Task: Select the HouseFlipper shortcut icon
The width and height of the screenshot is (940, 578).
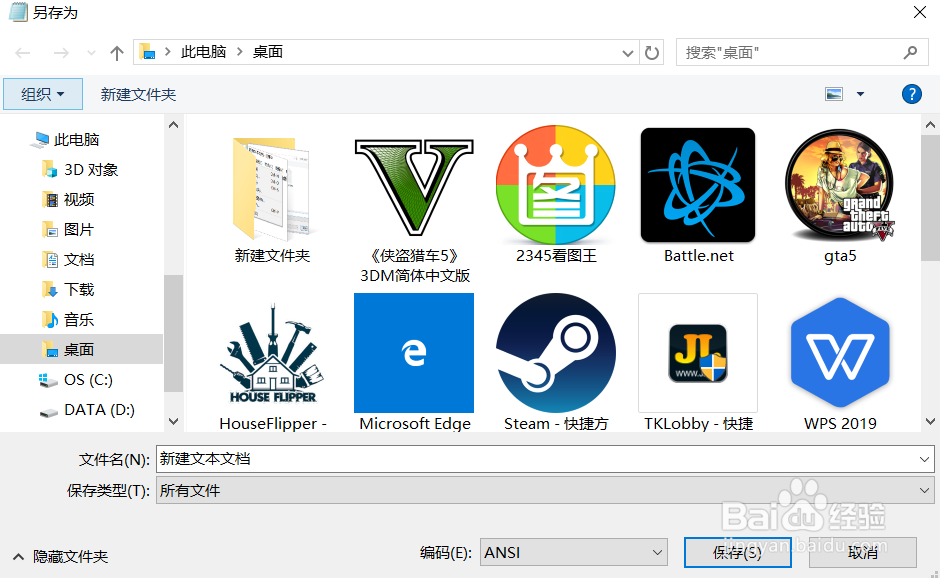Action: (x=273, y=354)
